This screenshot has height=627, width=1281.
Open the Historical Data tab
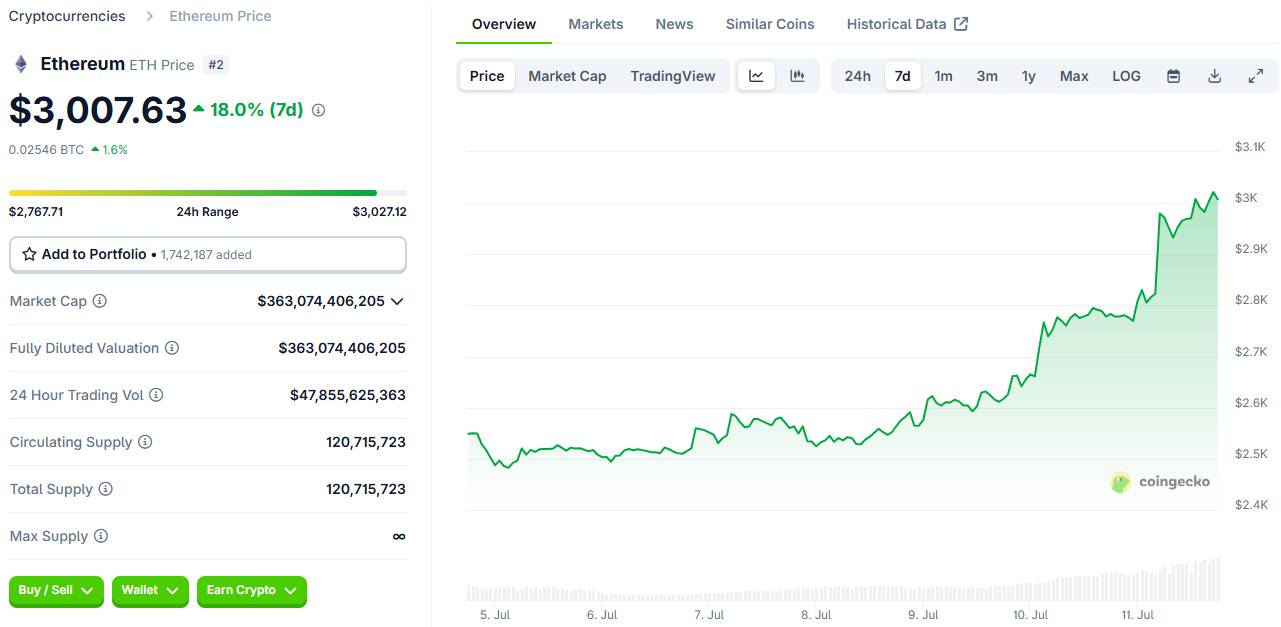pos(907,24)
